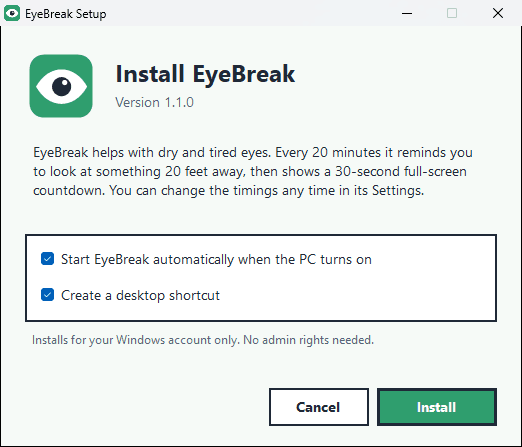The height and width of the screenshot is (447, 522).
Task: Untick the start EyeBreak automatically checkbox
Action: [47, 259]
